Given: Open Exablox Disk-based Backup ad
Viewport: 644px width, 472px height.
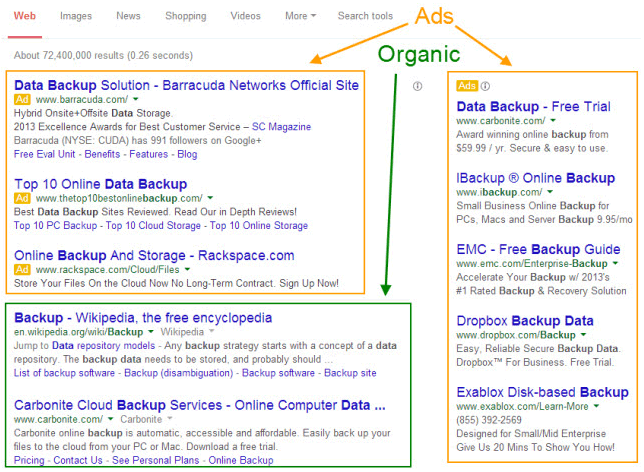Looking at the screenshot, I should 543,392.
